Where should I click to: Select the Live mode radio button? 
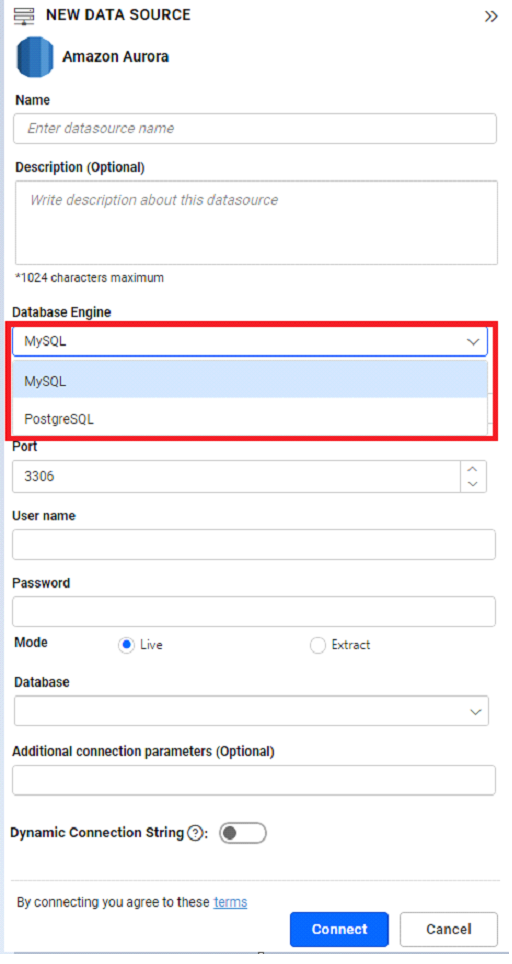pyautogui.click(x=126, y=645)
